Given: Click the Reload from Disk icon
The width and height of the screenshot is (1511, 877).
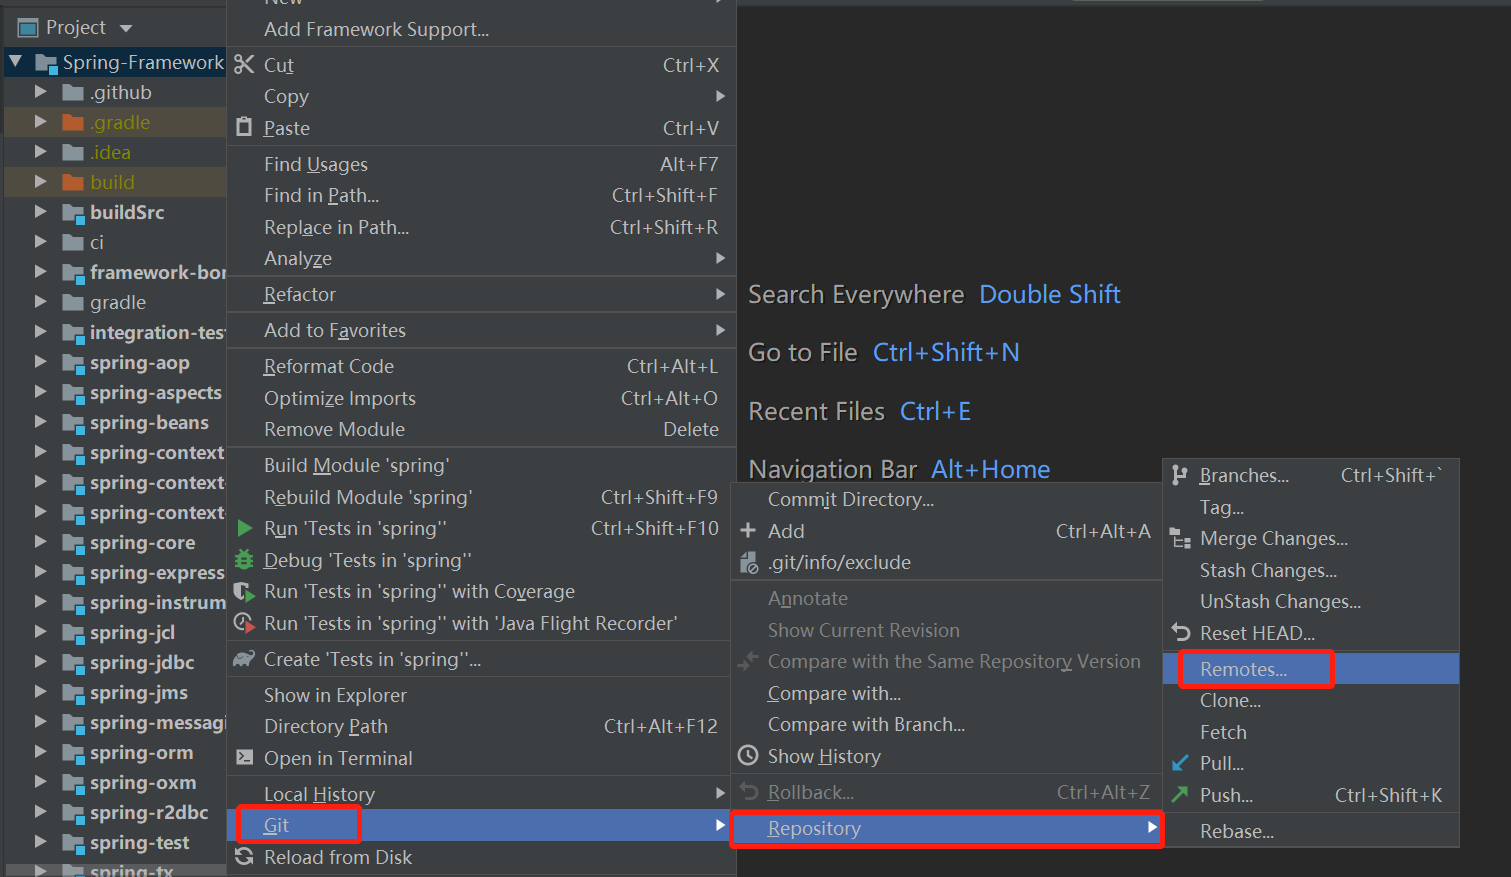Looking at the screenshot, I should 244,857.
